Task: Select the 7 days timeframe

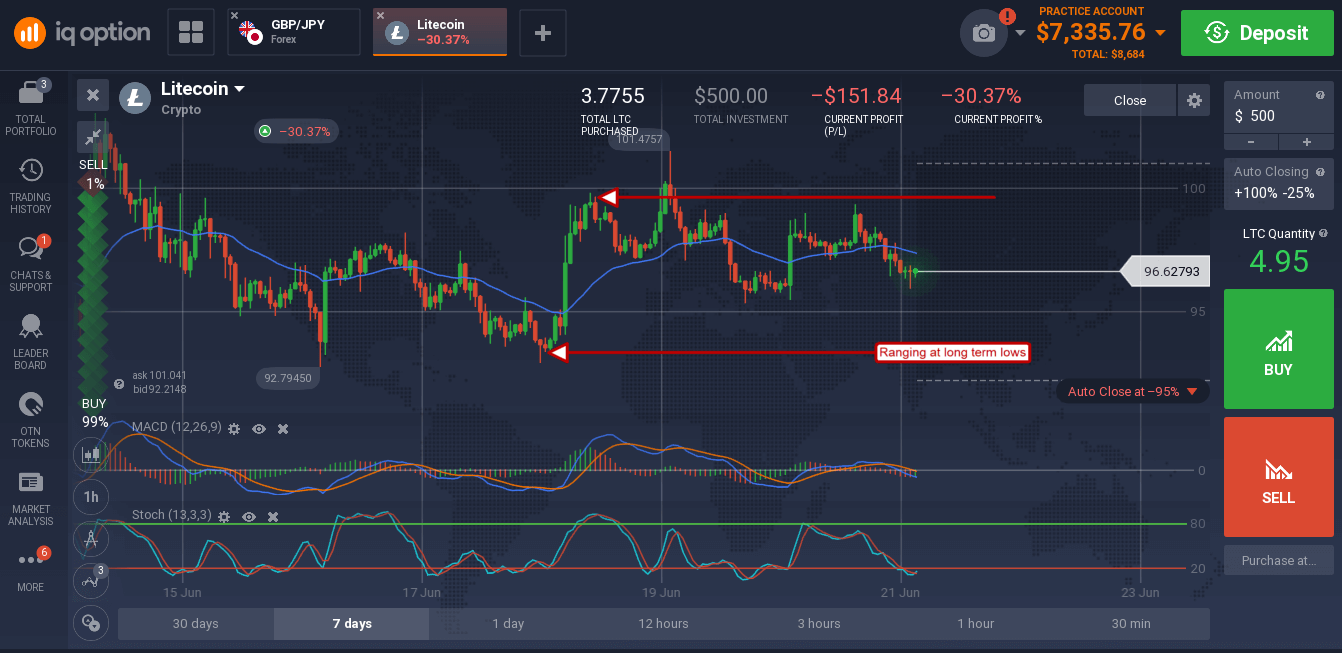Action: click(352, 624)
